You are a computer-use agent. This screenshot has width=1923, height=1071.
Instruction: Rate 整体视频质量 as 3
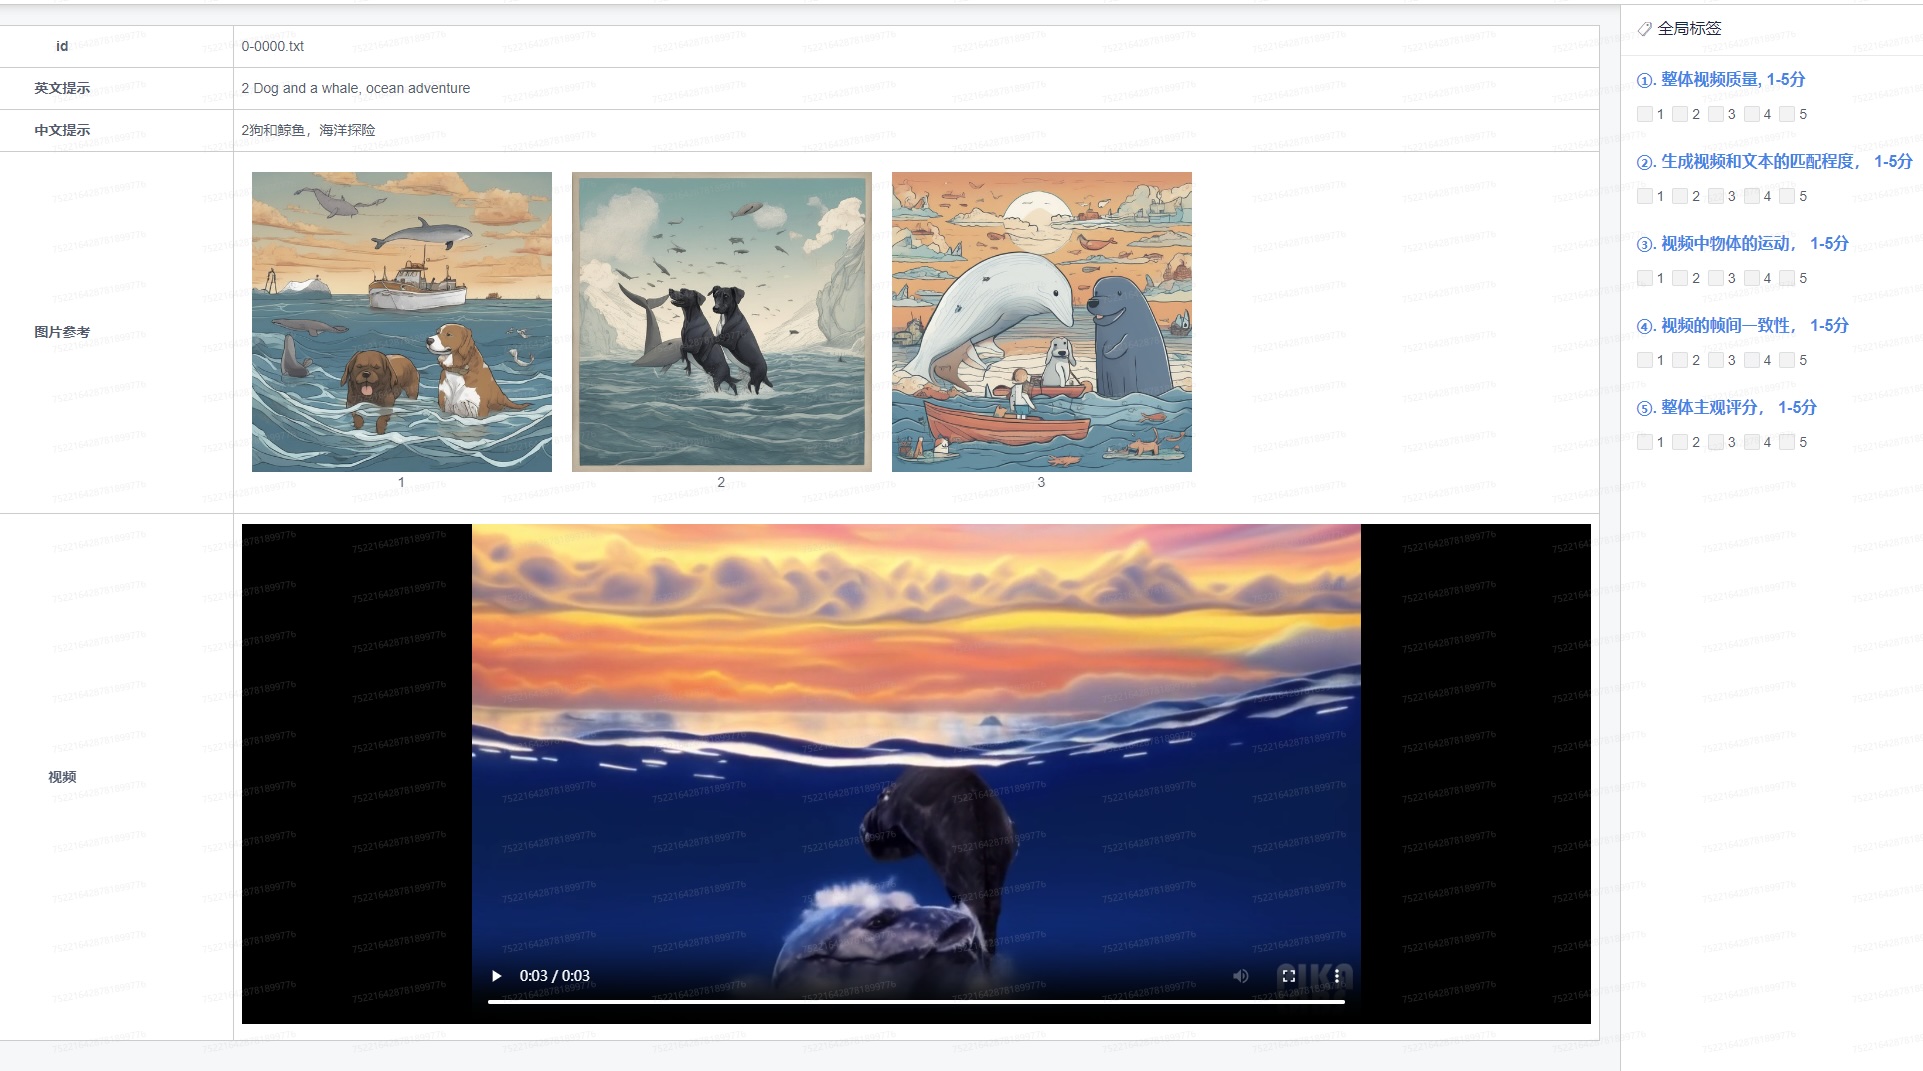coord(1716,114)
